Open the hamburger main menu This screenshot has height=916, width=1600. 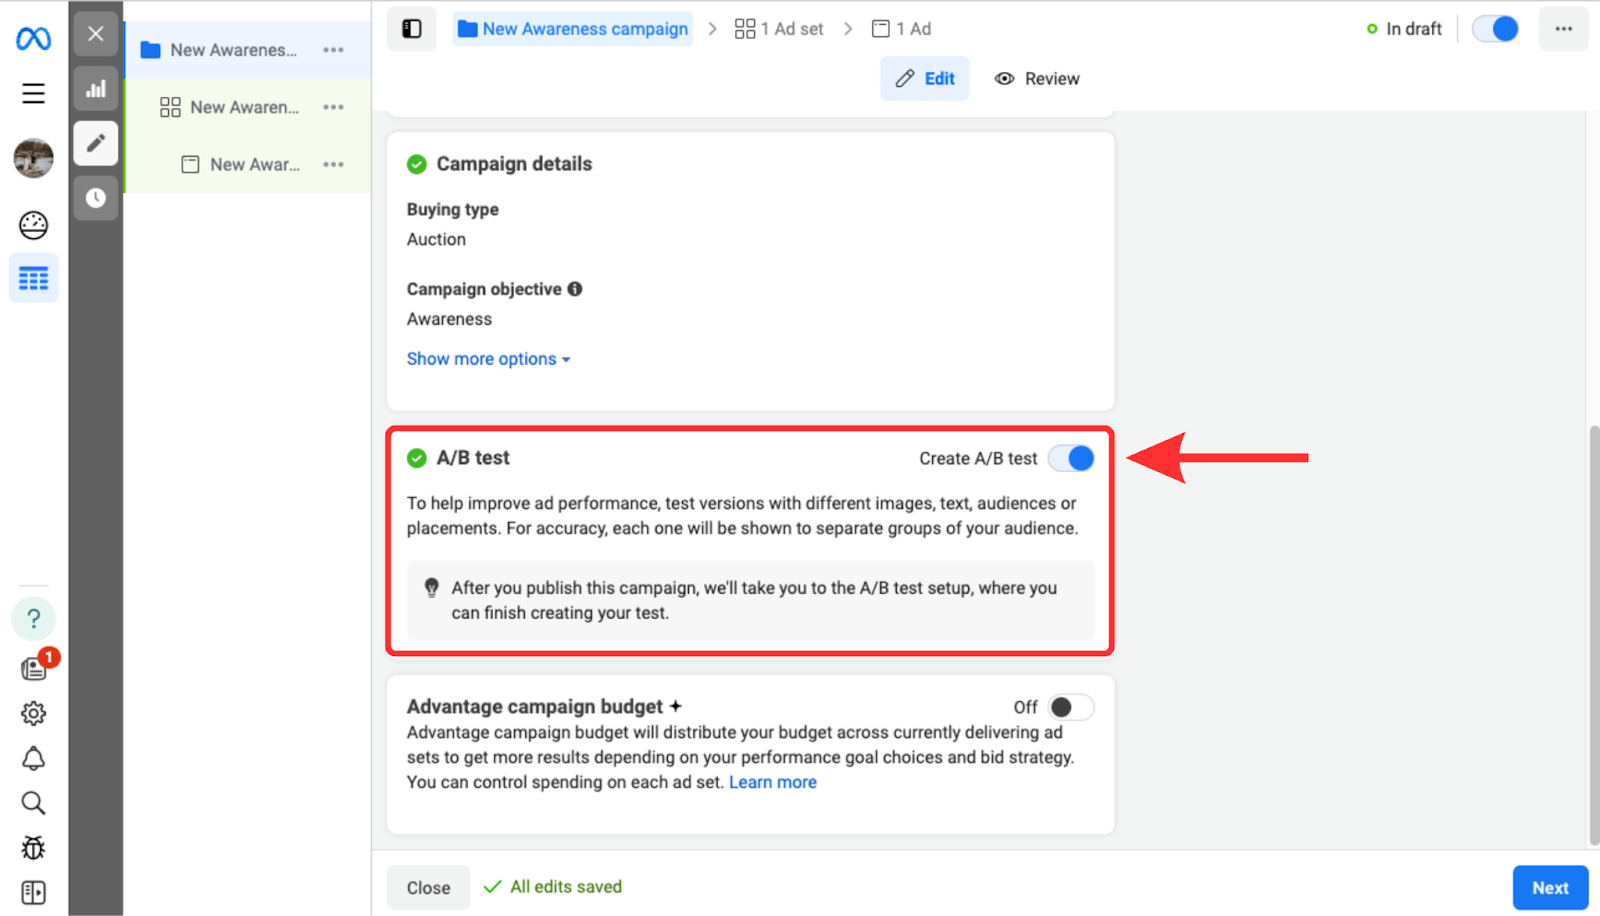[33, 93]
